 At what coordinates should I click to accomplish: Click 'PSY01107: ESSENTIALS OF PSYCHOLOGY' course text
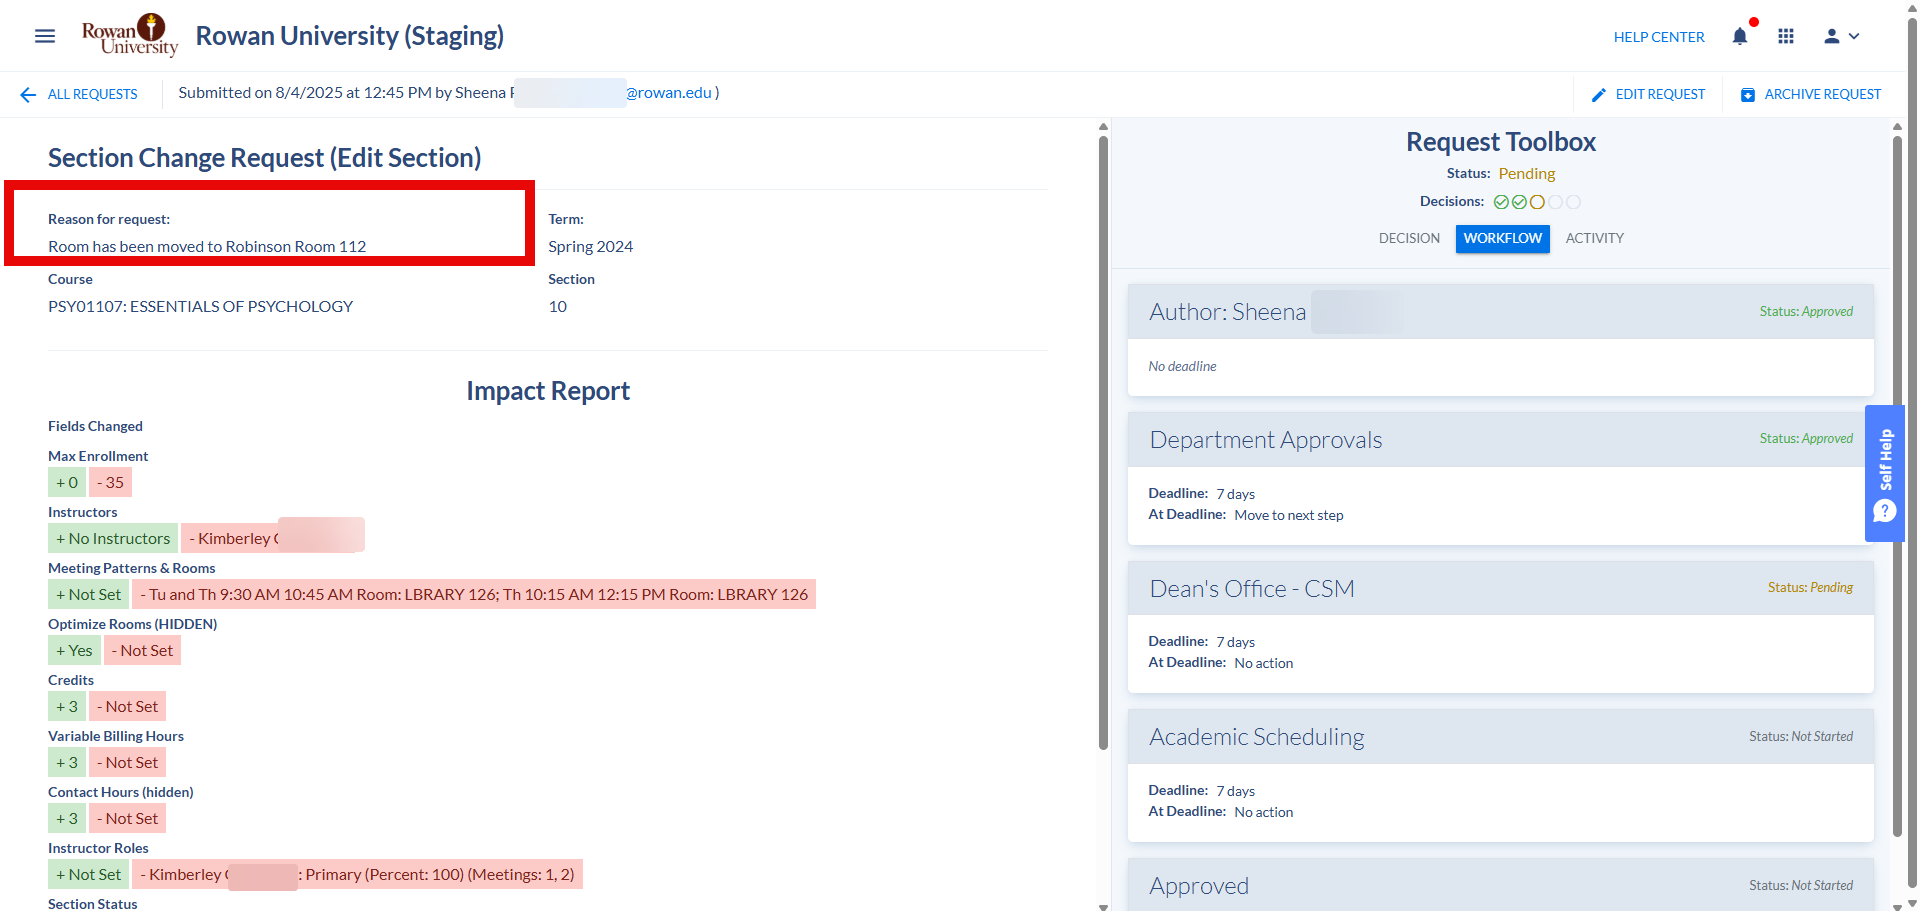[x=200, y=306]
